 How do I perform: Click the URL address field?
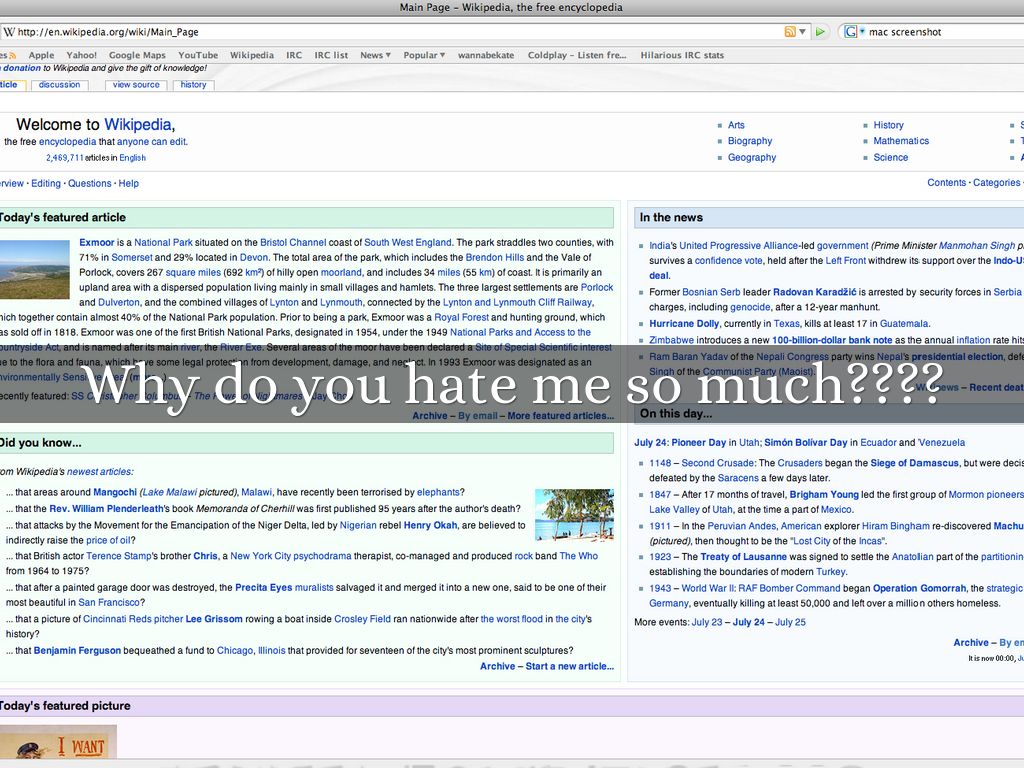point(400,32)
